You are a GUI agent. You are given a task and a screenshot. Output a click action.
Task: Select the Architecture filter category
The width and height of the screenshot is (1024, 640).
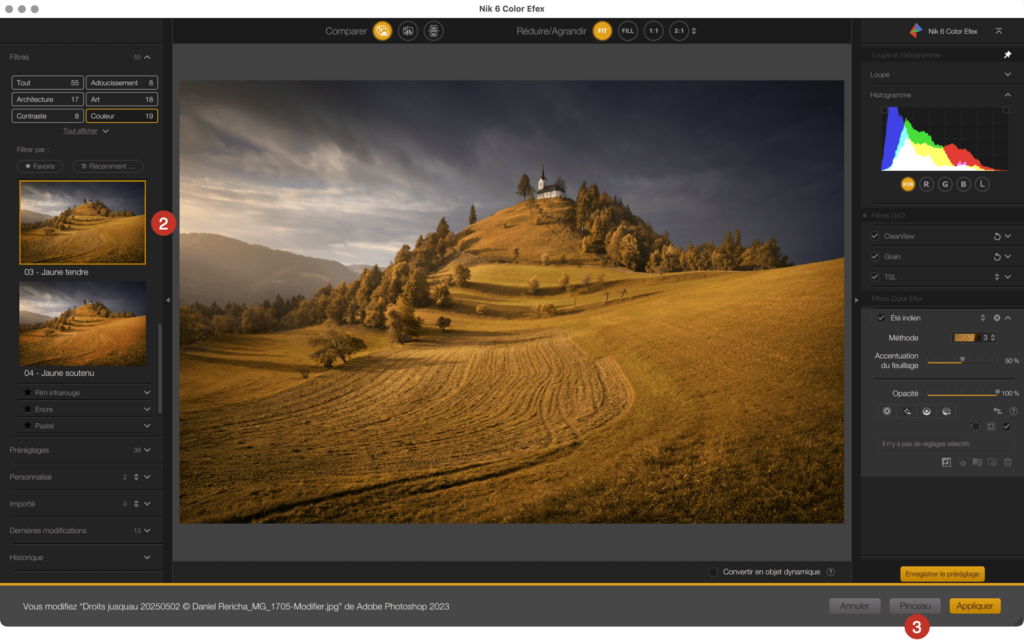coord(47,99)
